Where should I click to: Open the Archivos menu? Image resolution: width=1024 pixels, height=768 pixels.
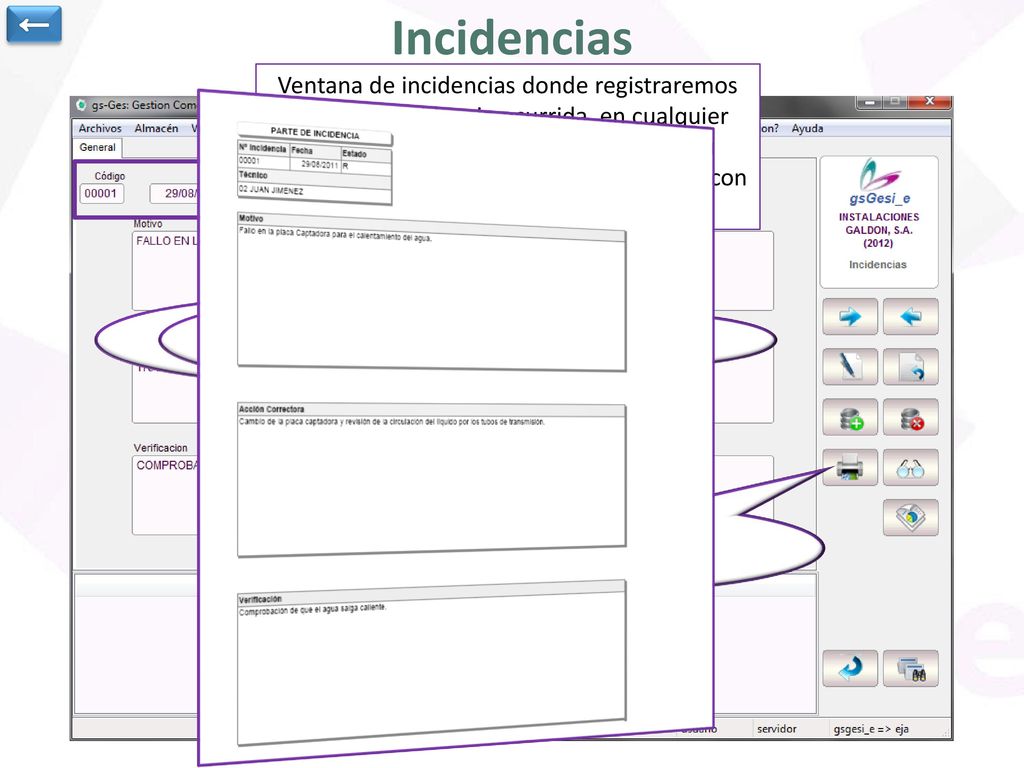(x=100, y=129)
